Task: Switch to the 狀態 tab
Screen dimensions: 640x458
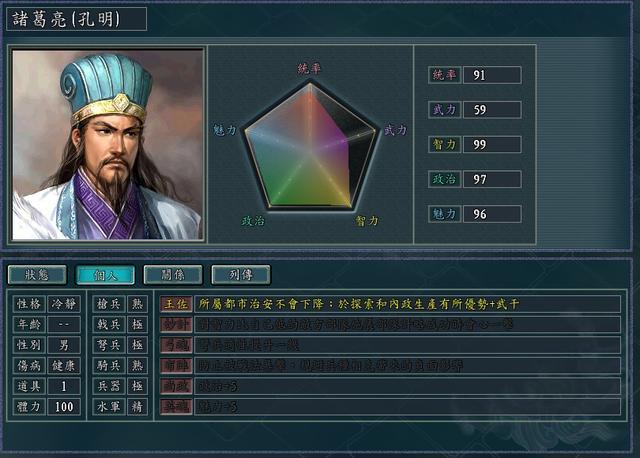Action: point(37,275)
